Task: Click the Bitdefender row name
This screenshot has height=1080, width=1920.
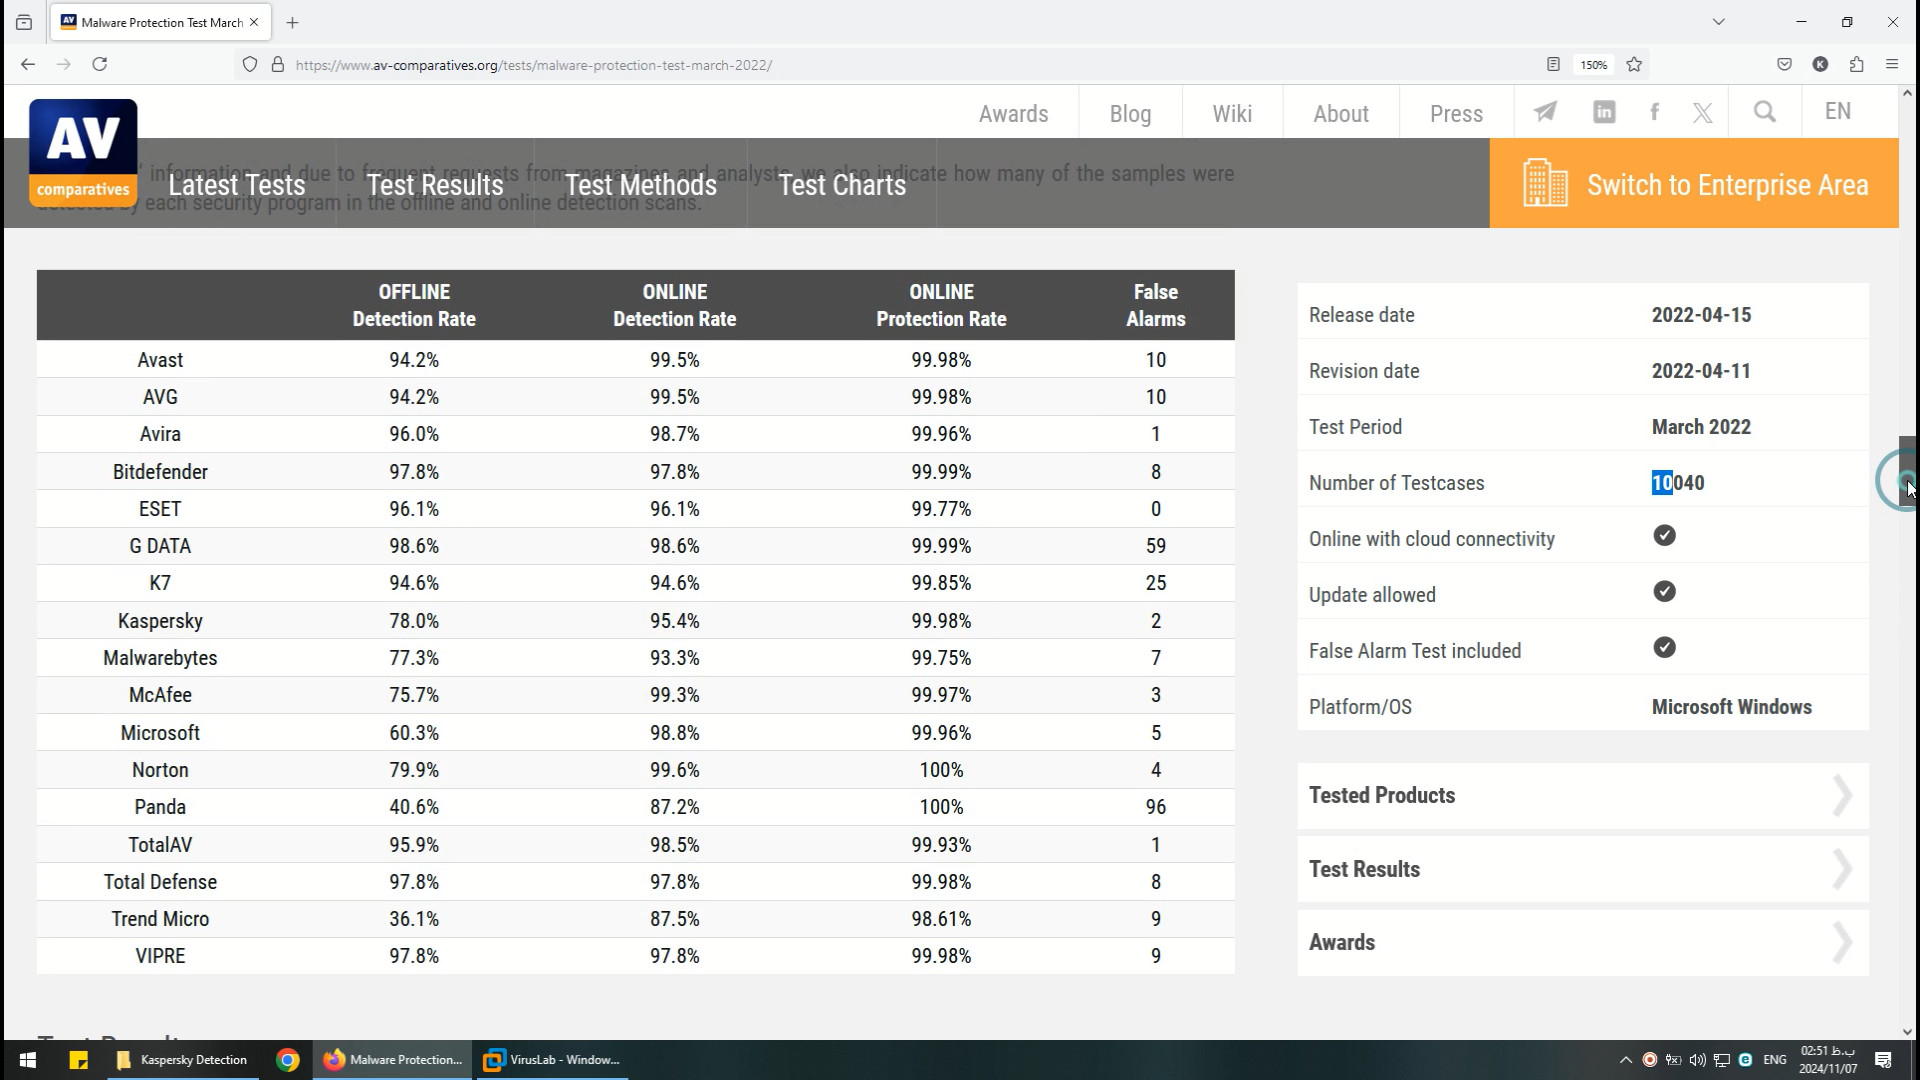Action: [x=160, y=472]
